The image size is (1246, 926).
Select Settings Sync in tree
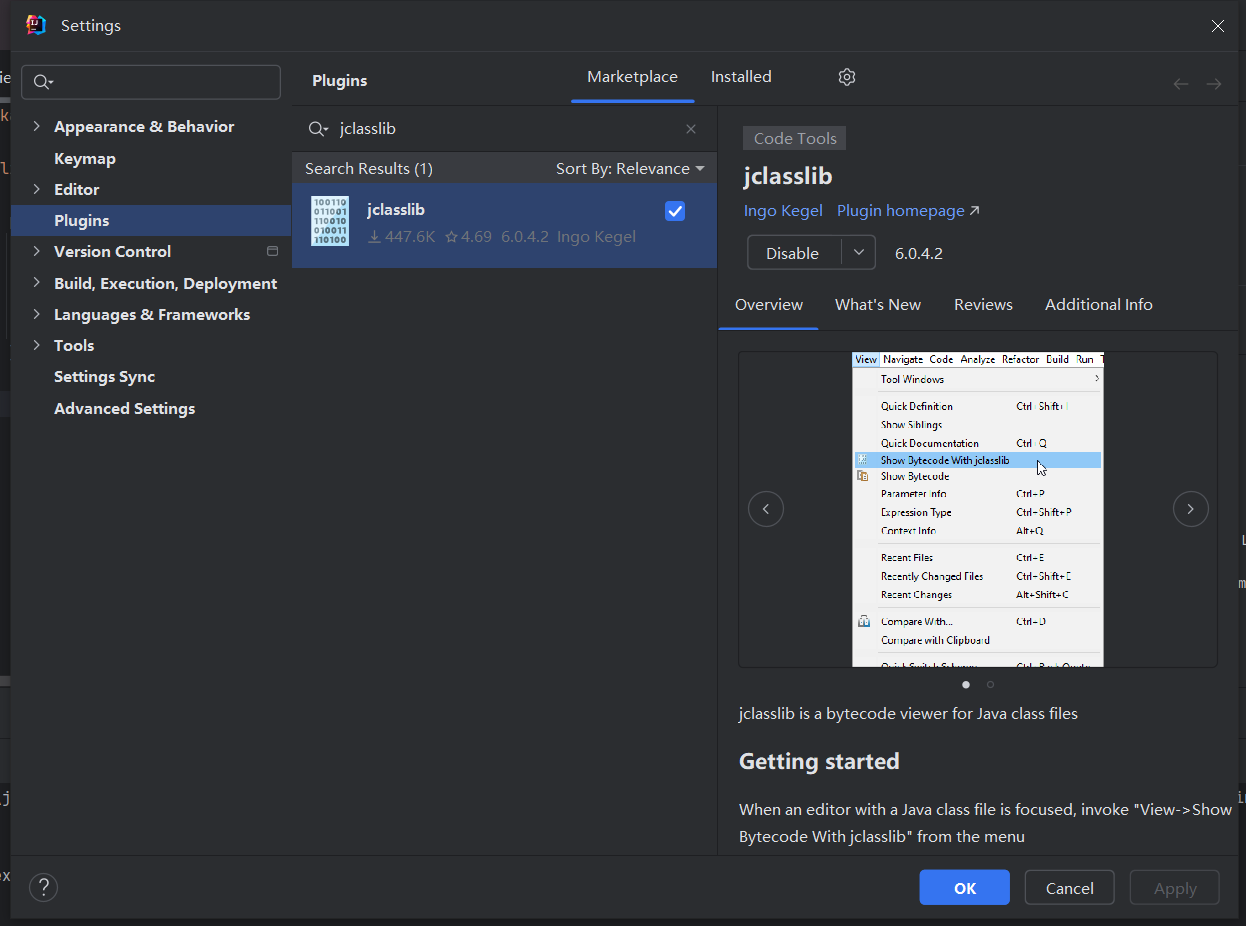click(x=104, y=376)
